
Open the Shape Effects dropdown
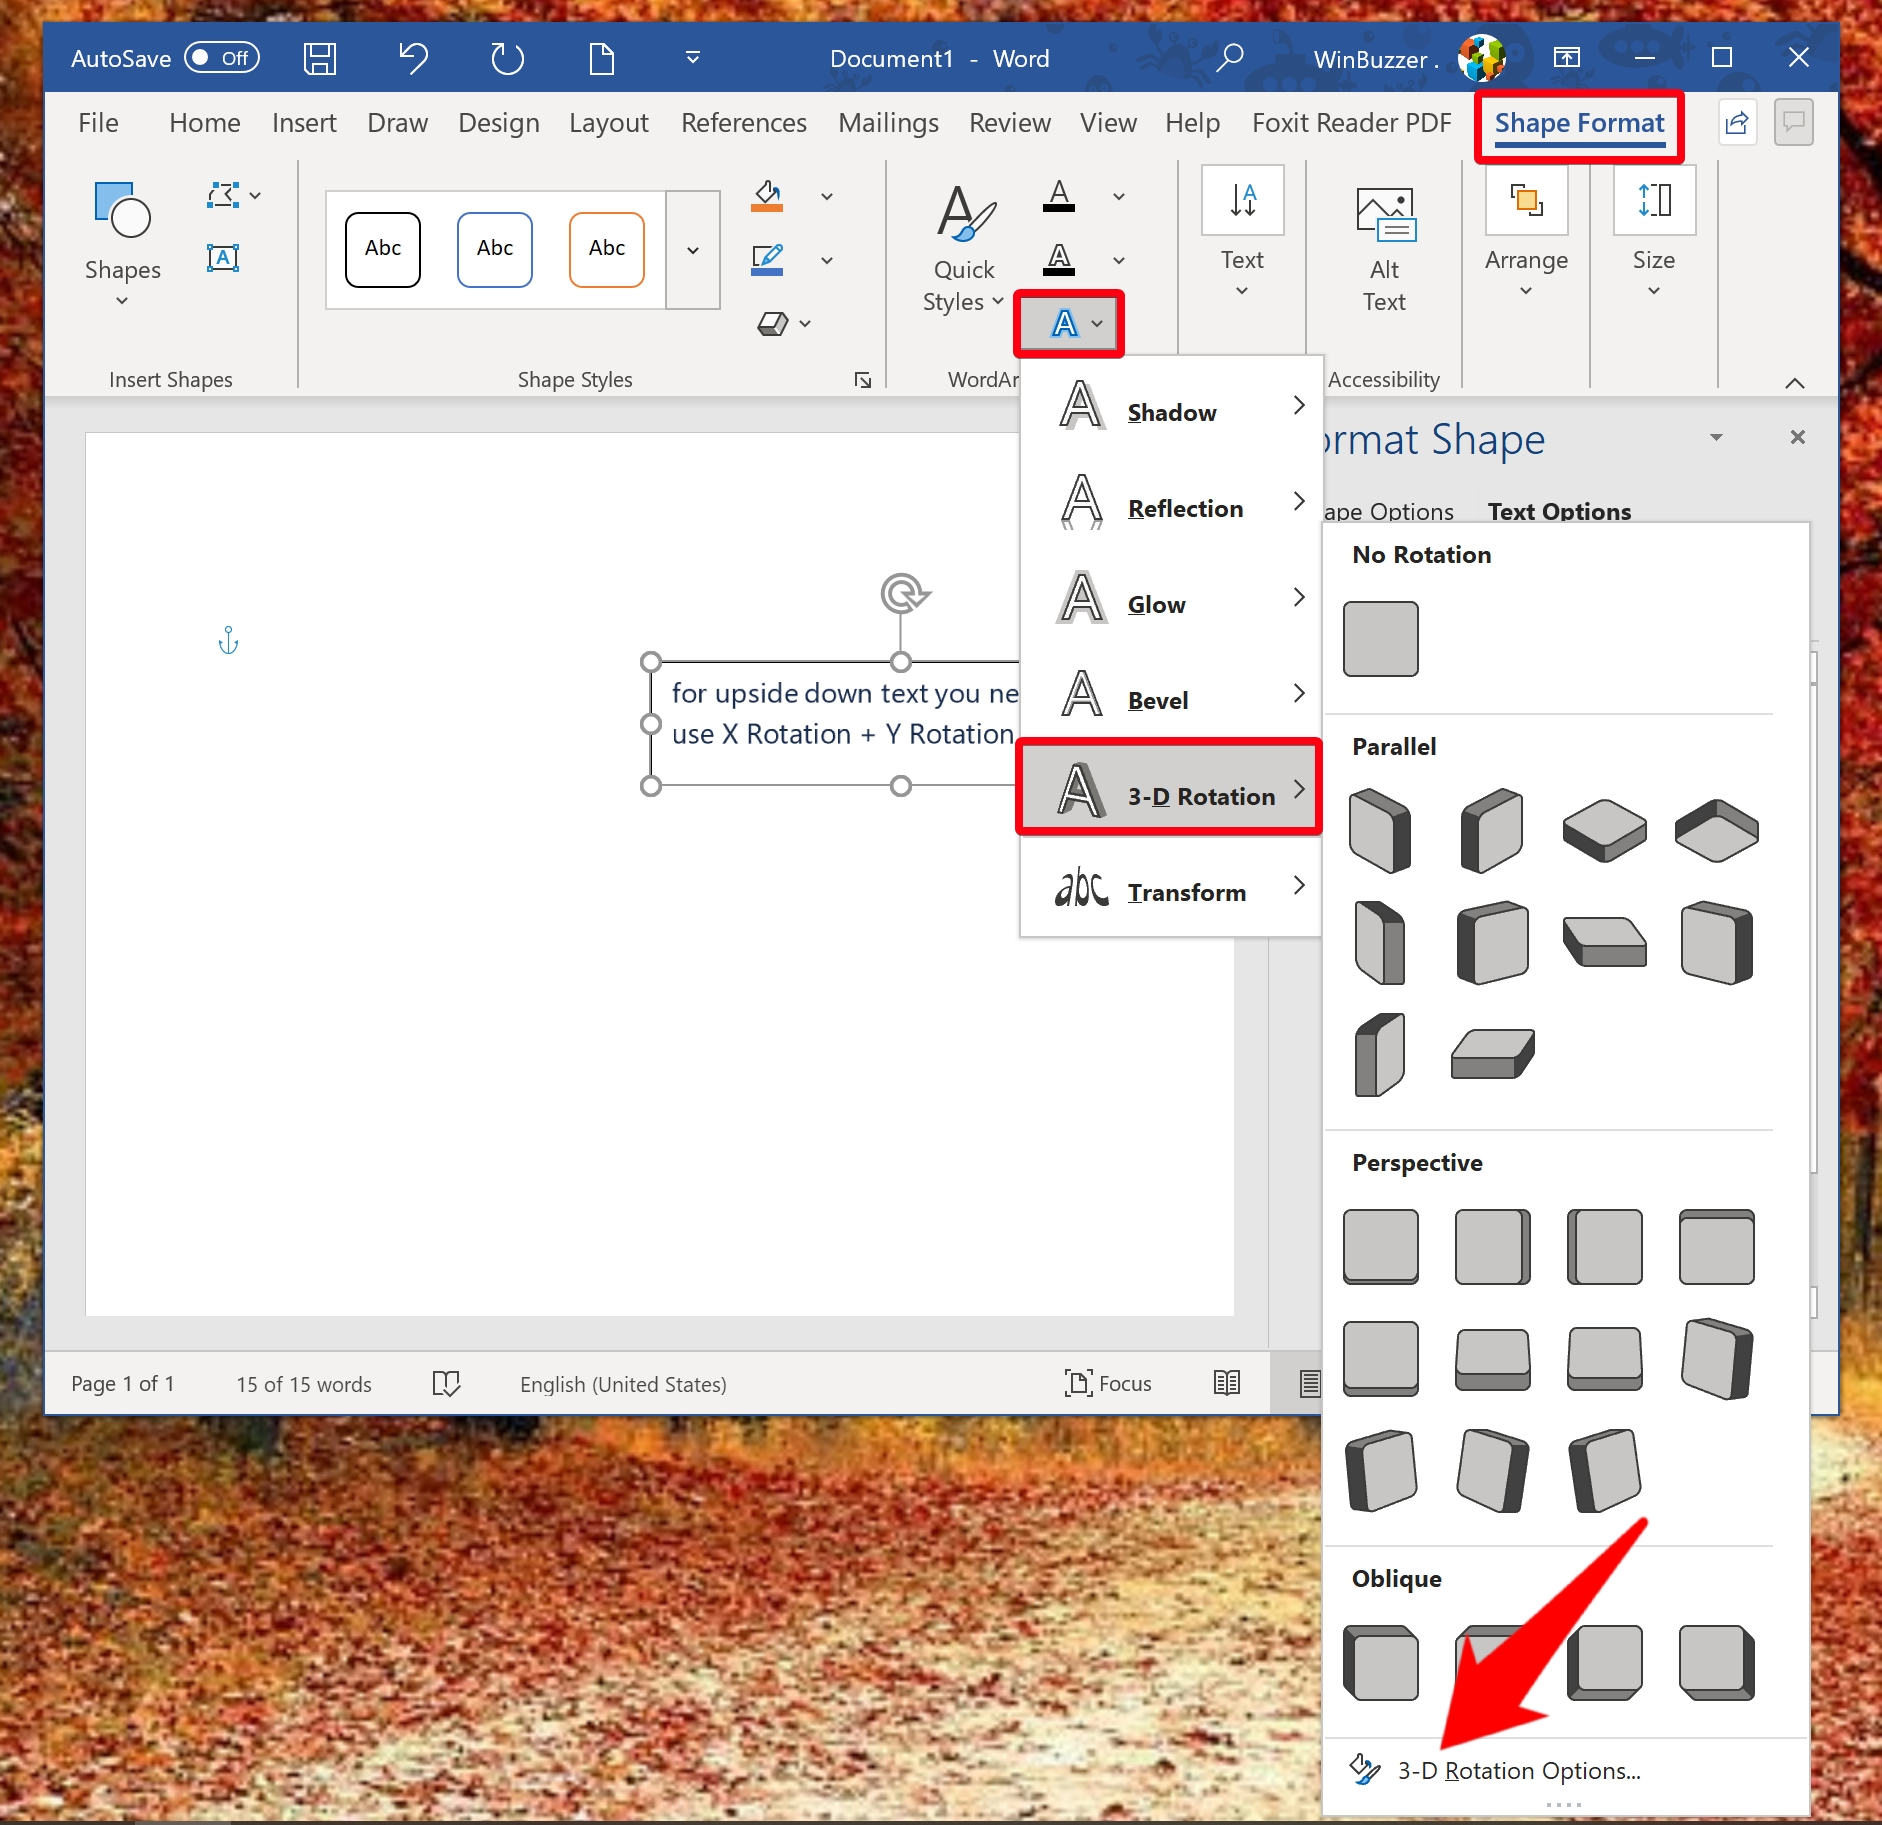coord(784,323)
